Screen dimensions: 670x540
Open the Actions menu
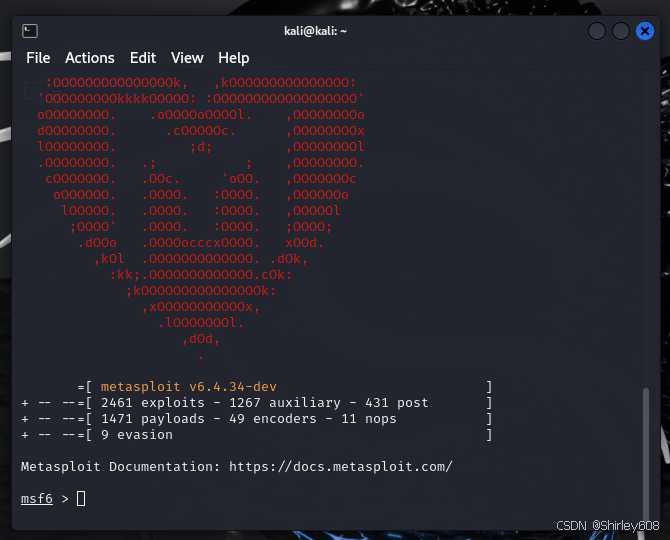point(90,58)
